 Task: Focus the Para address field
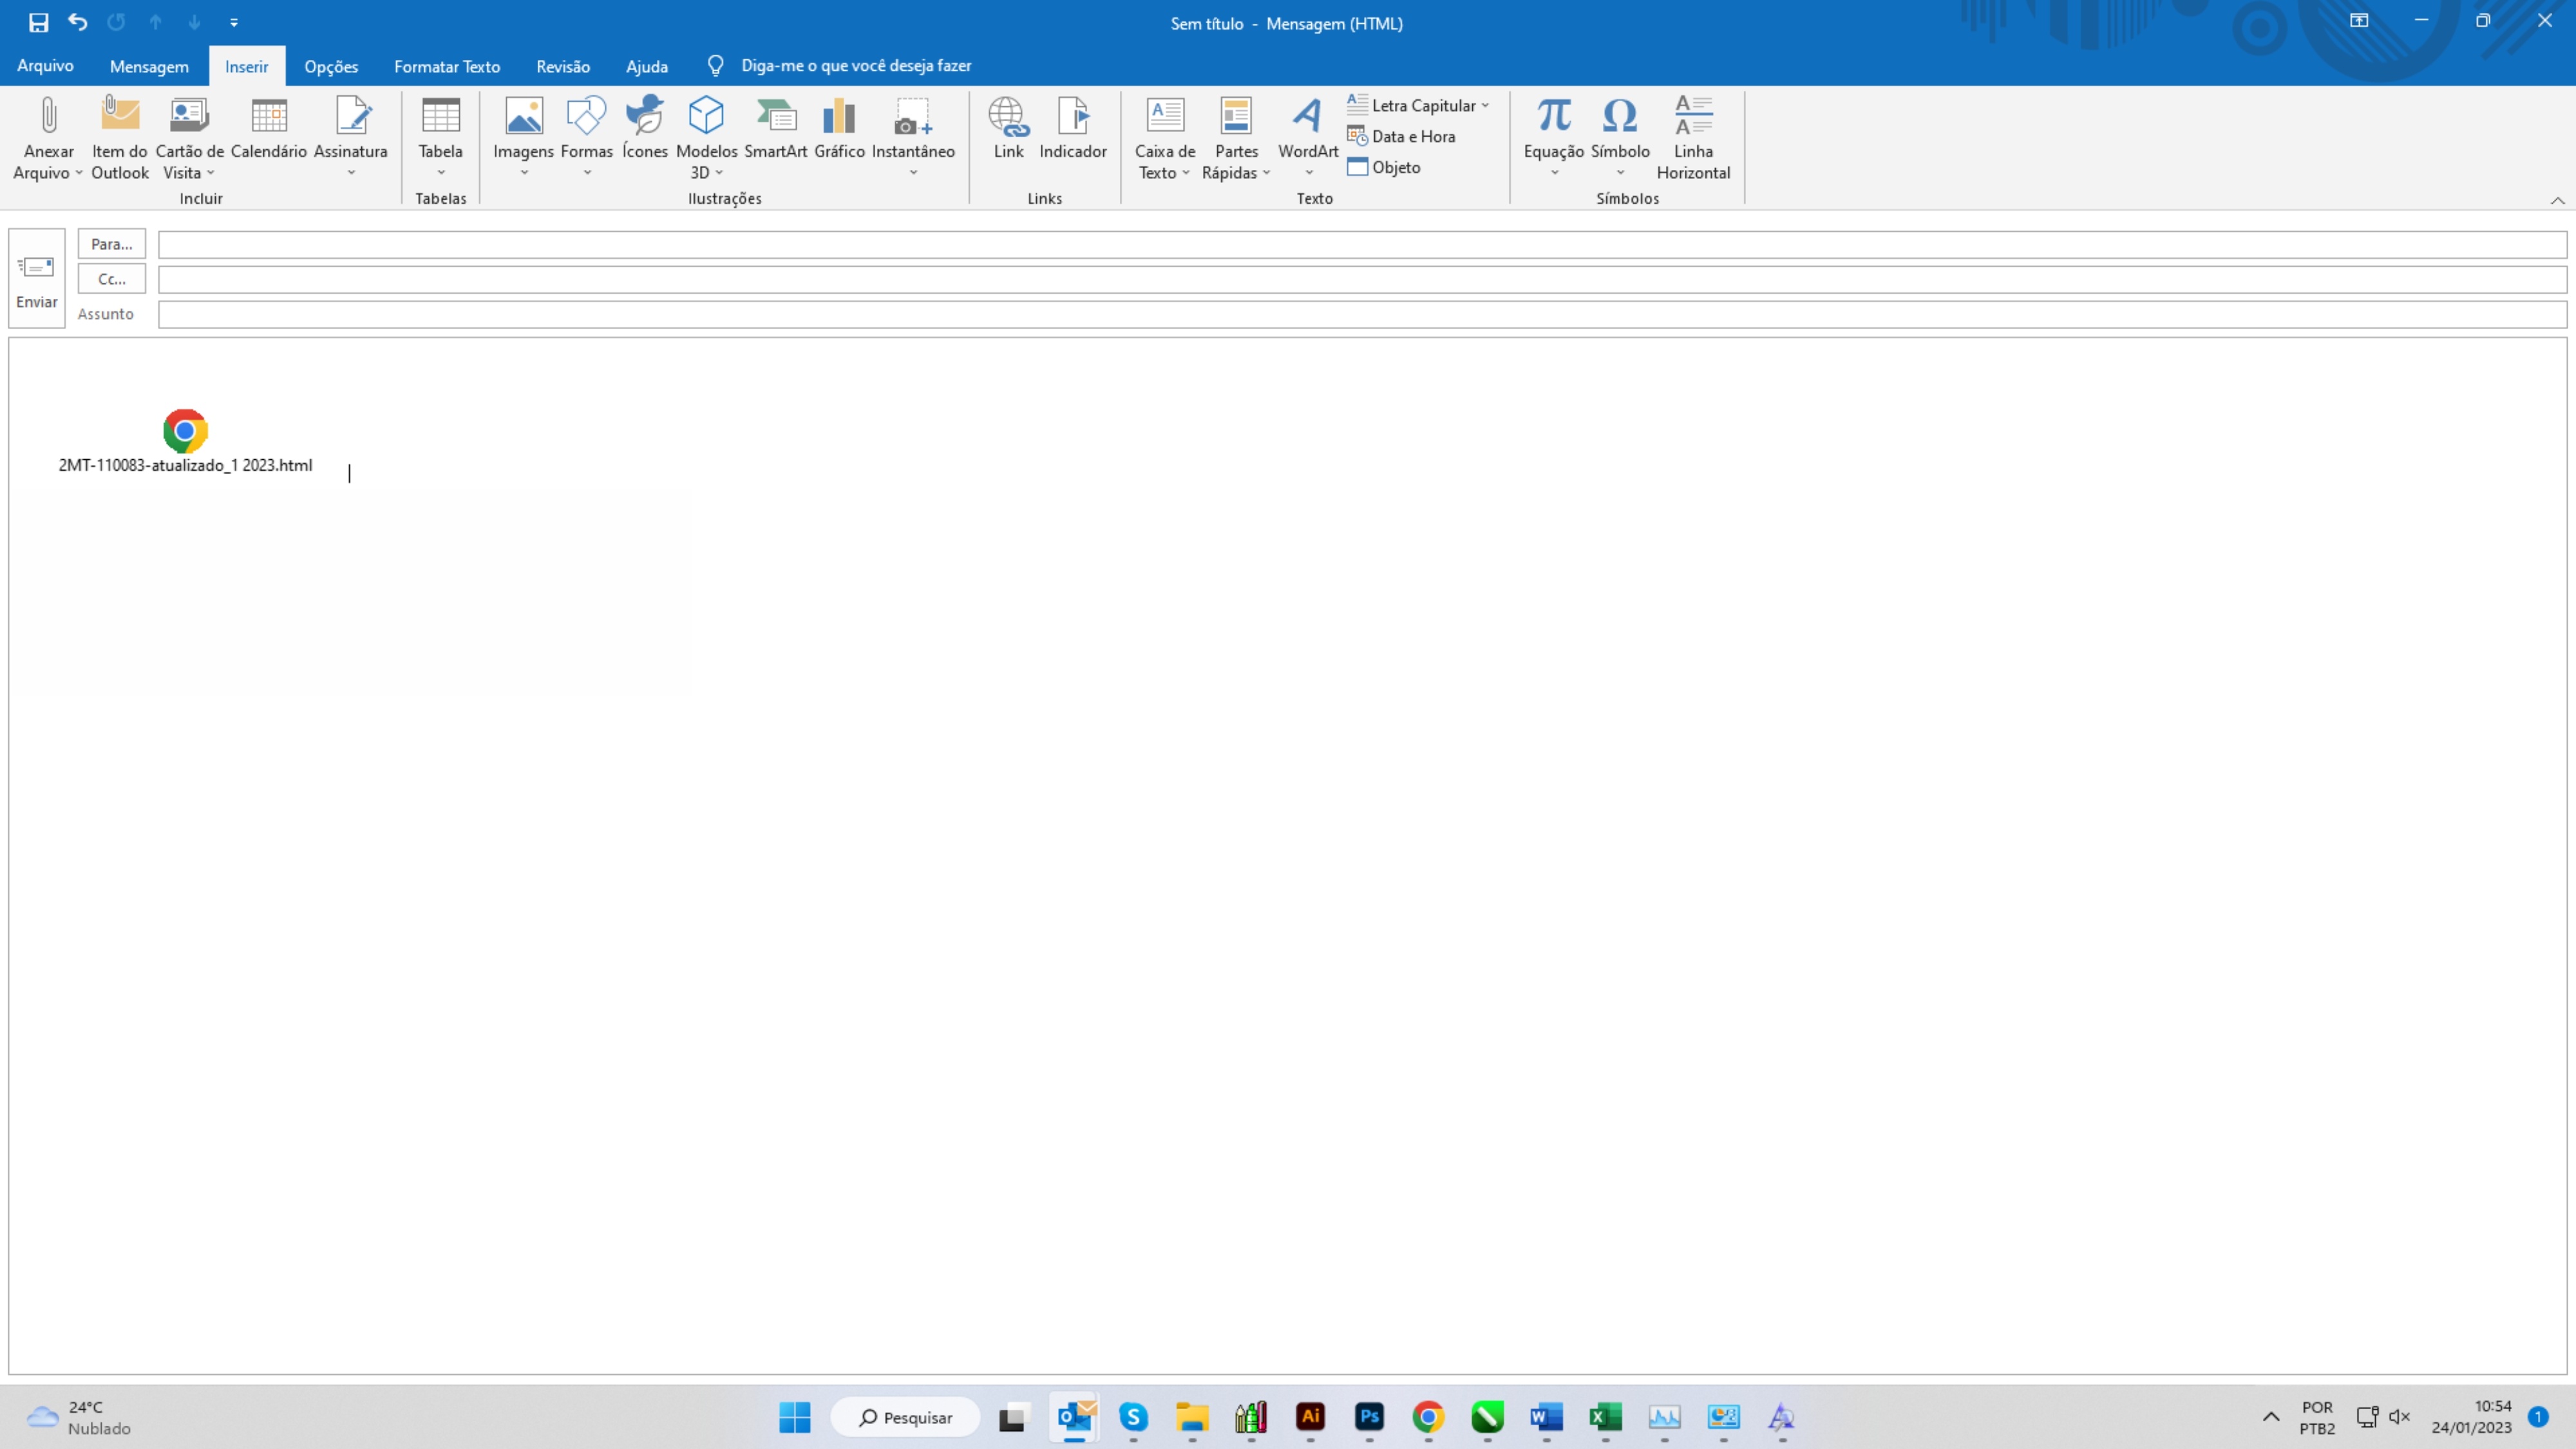1362,244
